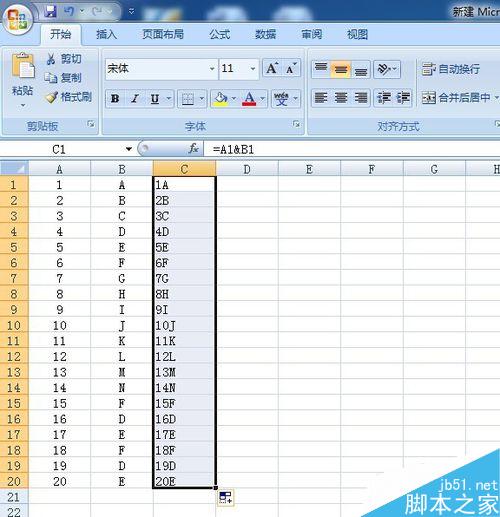Copy the selection with 复制
This screenshot has width=500, height=517.
click(64, 78)
